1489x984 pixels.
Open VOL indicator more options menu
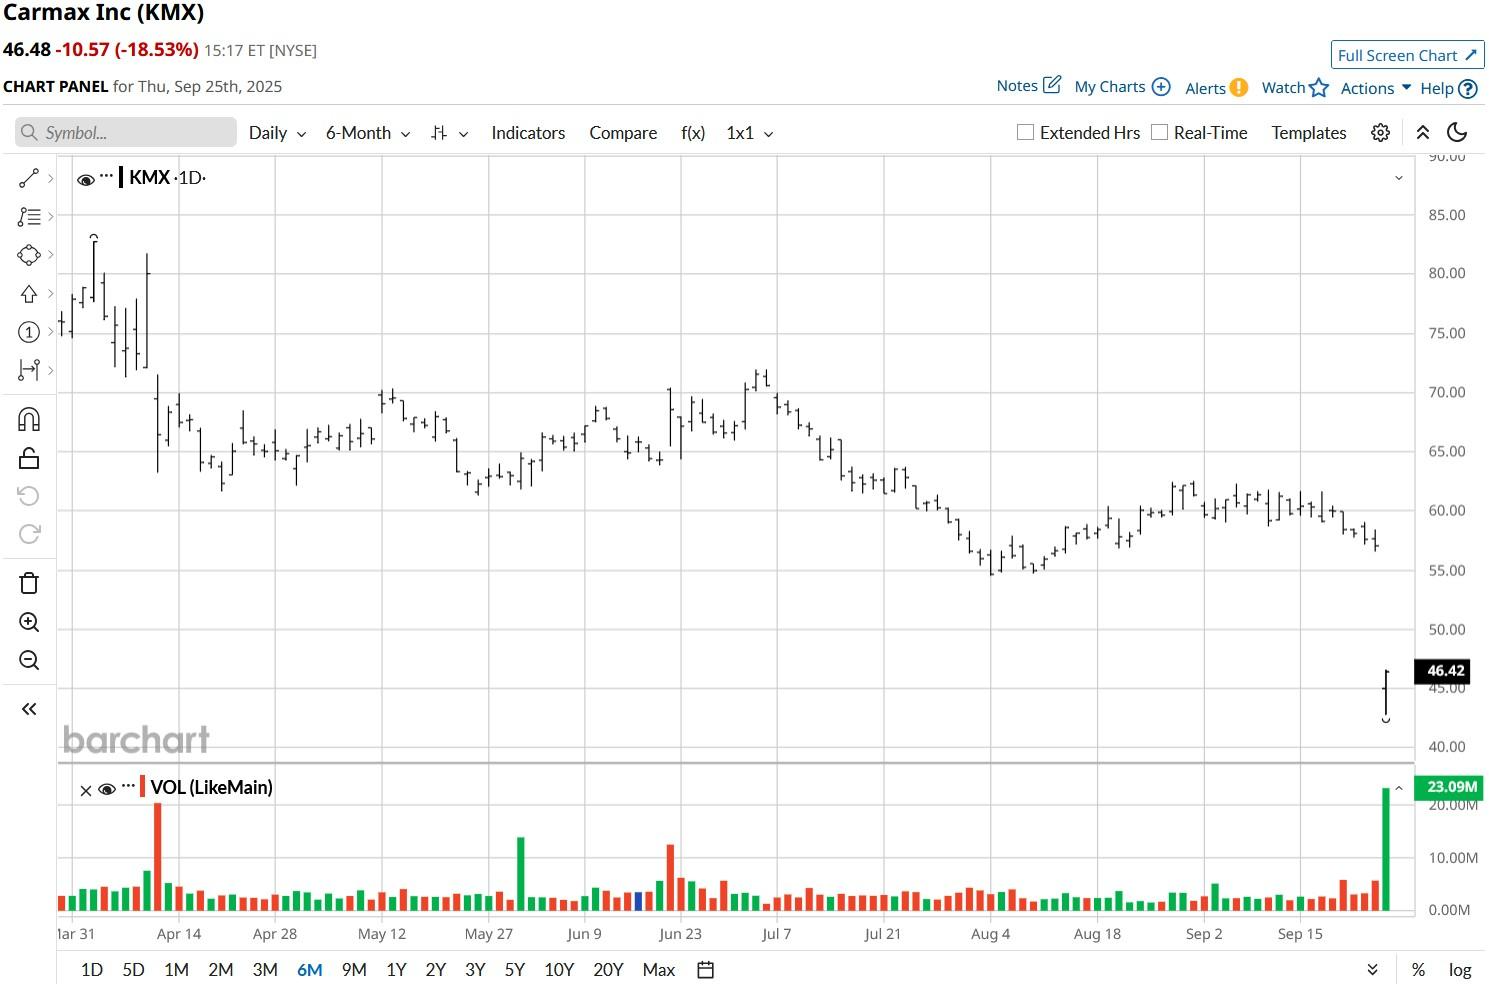(x=128, y=786)
